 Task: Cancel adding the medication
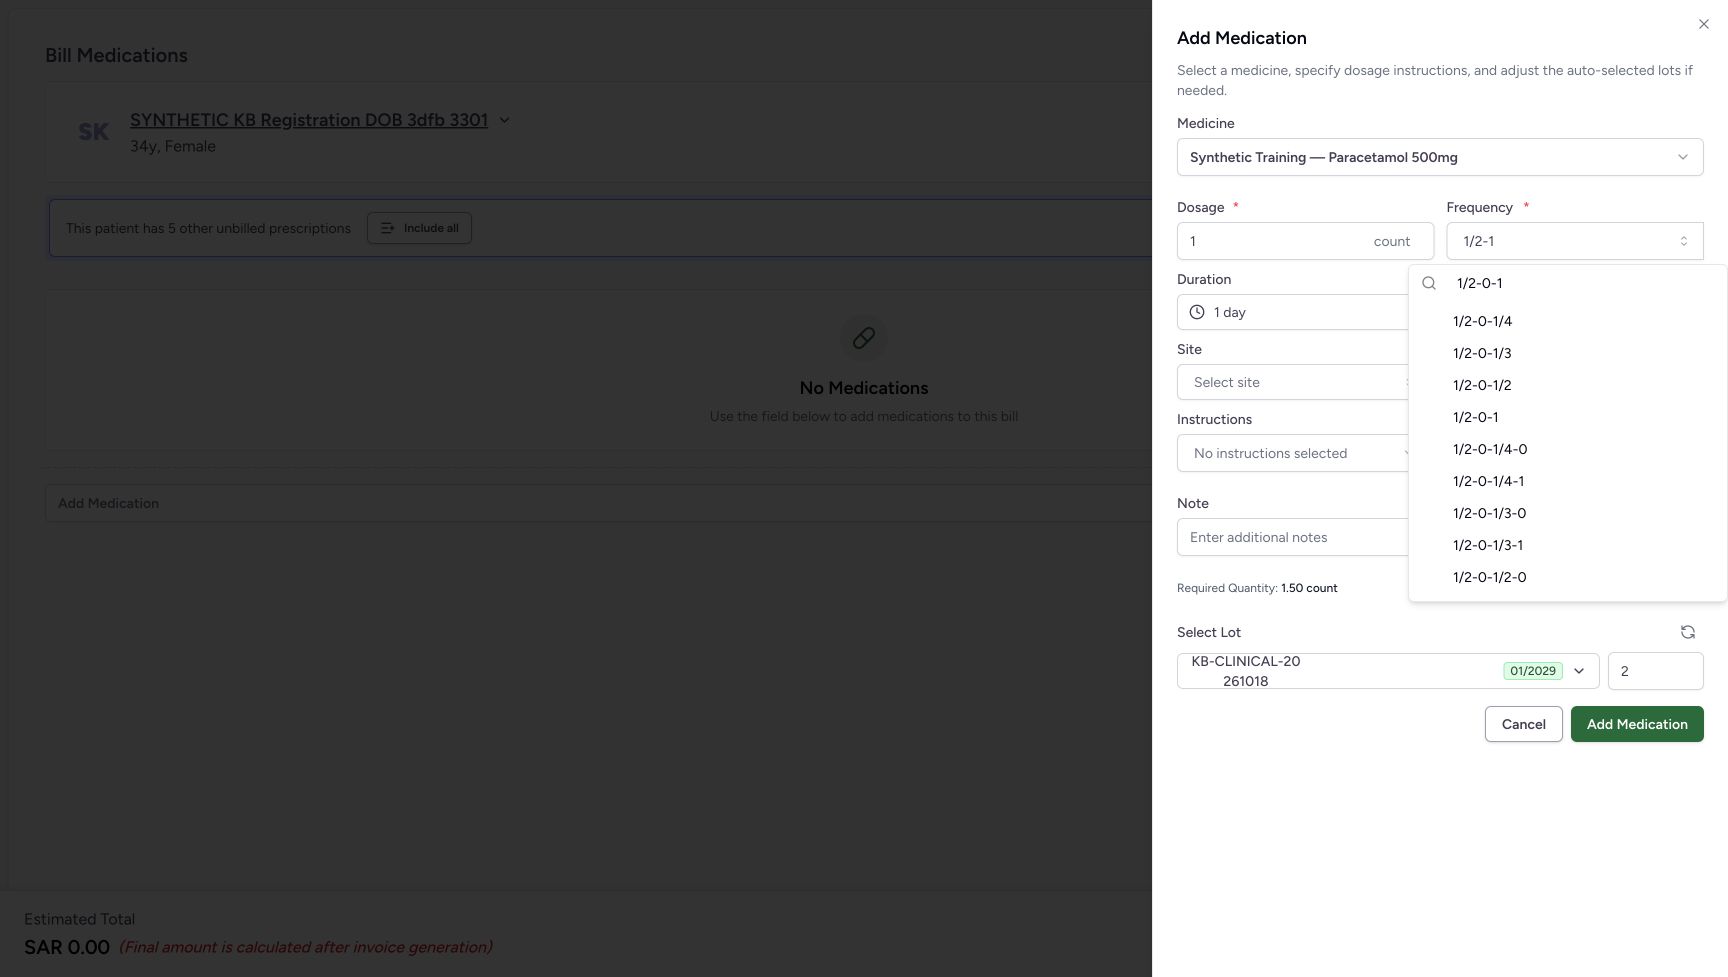[1523, 724]
